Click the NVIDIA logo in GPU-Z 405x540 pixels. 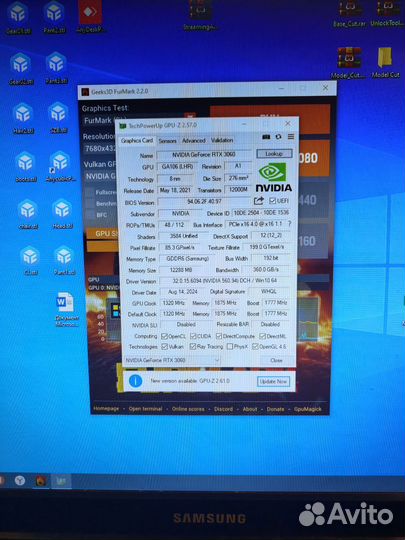coord(273,177)
